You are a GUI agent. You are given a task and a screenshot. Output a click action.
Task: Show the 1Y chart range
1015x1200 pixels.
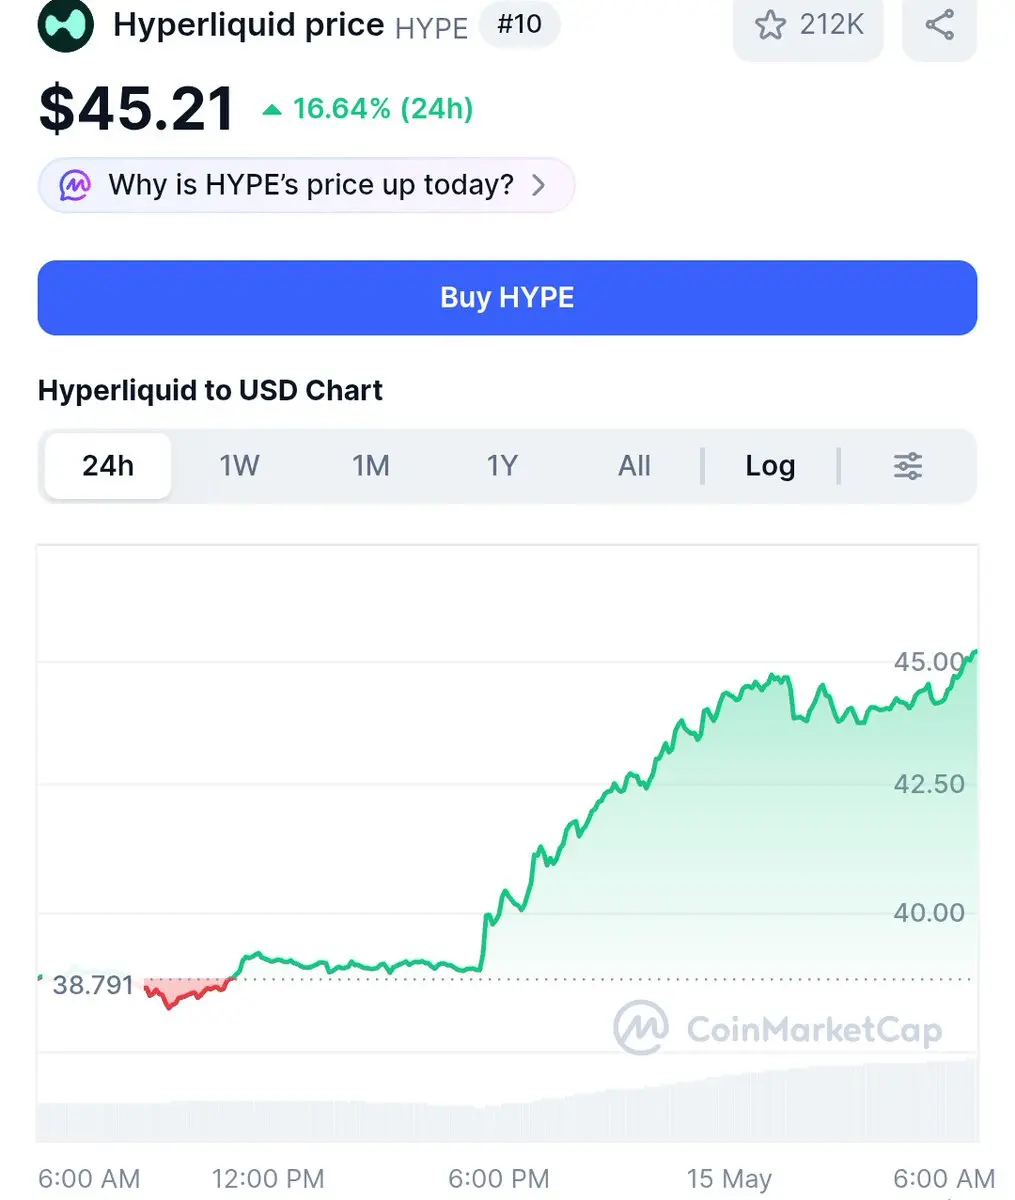coord(502,466)
